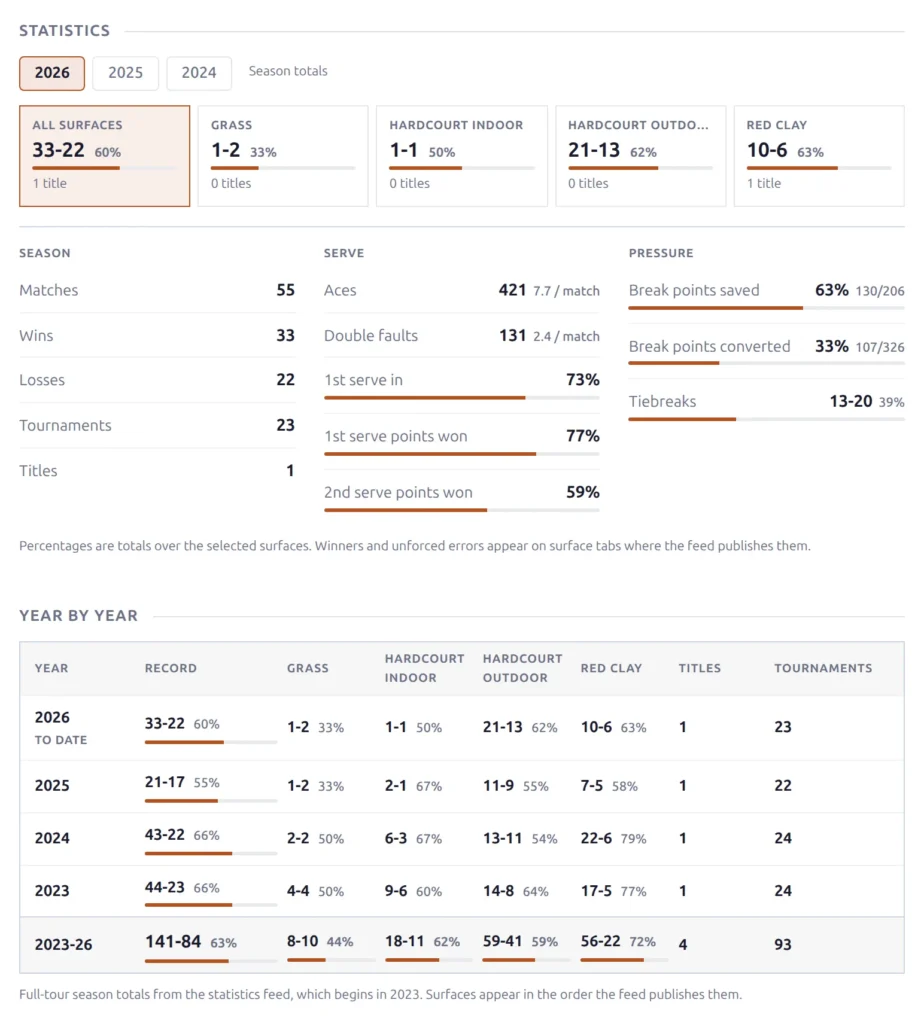Click the 43-22 record for 2024
Screen dimensions: 924x1024
click(165, 835)
